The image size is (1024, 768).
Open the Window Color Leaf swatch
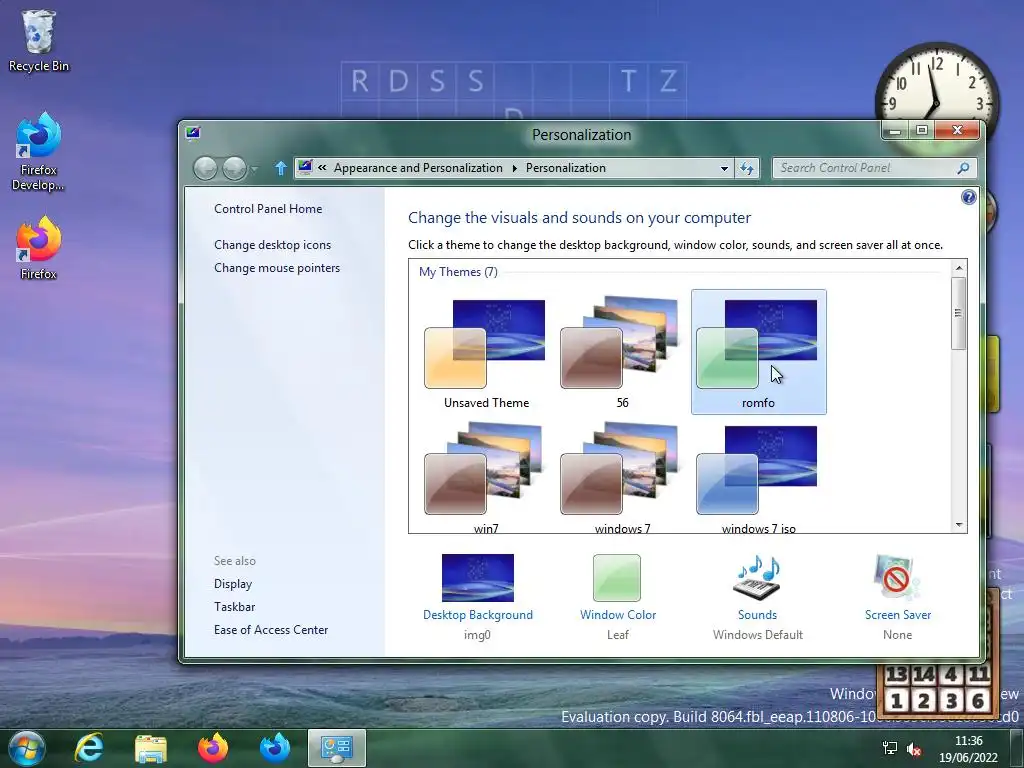(617, 577)
